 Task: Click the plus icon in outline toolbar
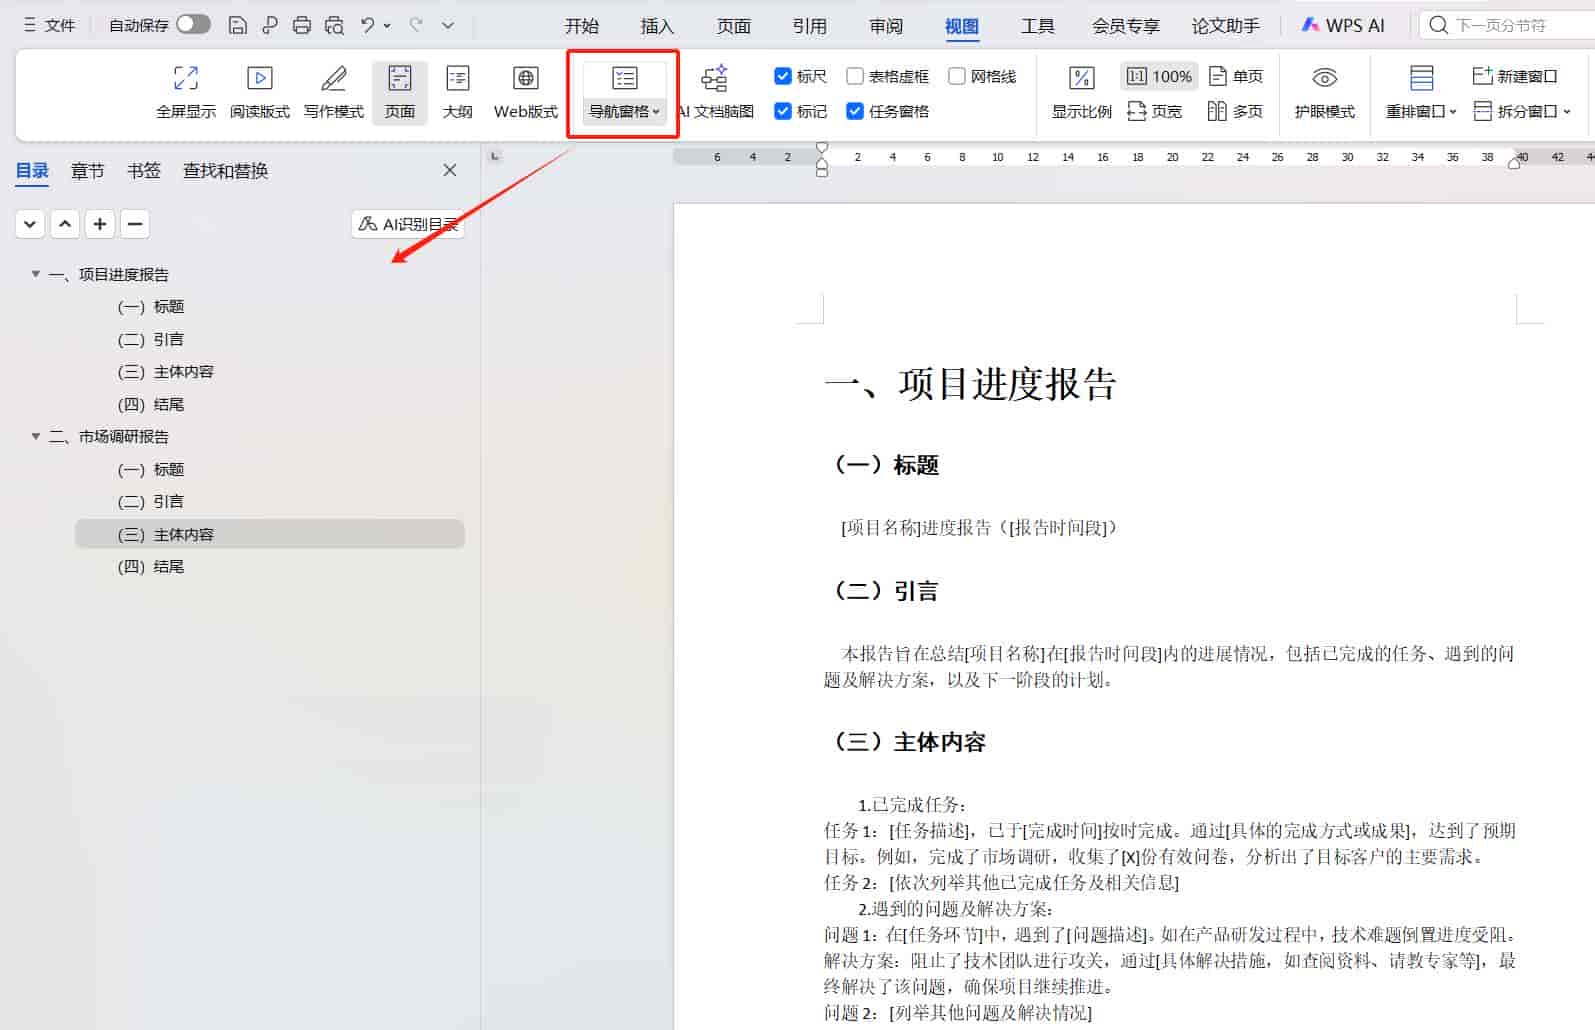100,224
